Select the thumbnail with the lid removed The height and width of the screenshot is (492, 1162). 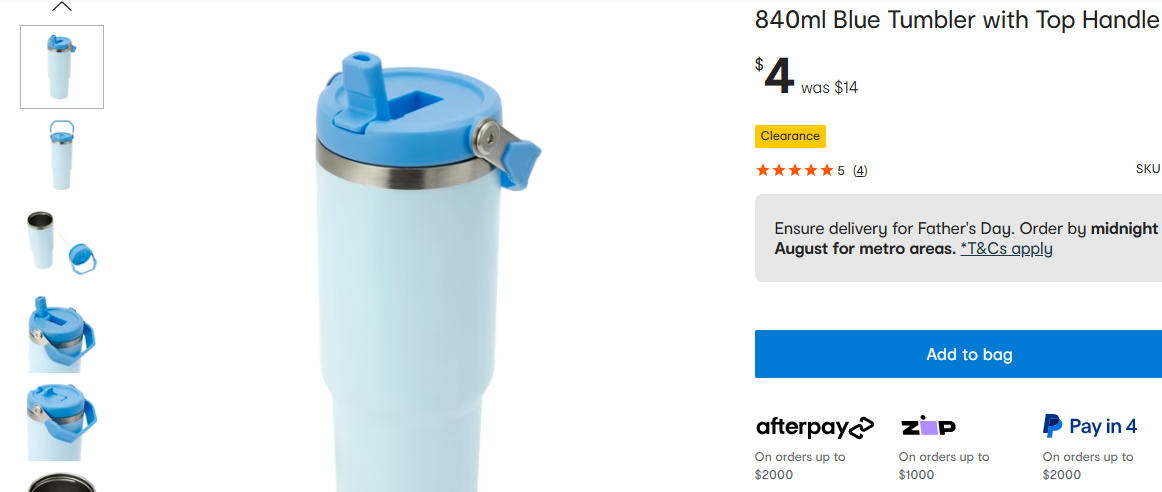[x=62, y=242]
